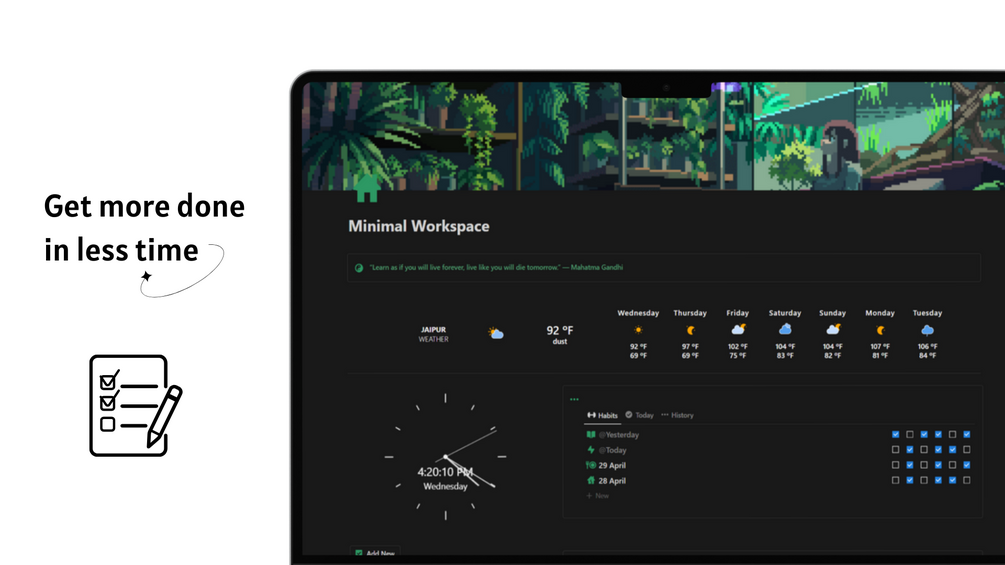Screen dimensions: 1005x565
Task: Click Saturday's cloud forecast icon
Action: click(x=785, y=329)
